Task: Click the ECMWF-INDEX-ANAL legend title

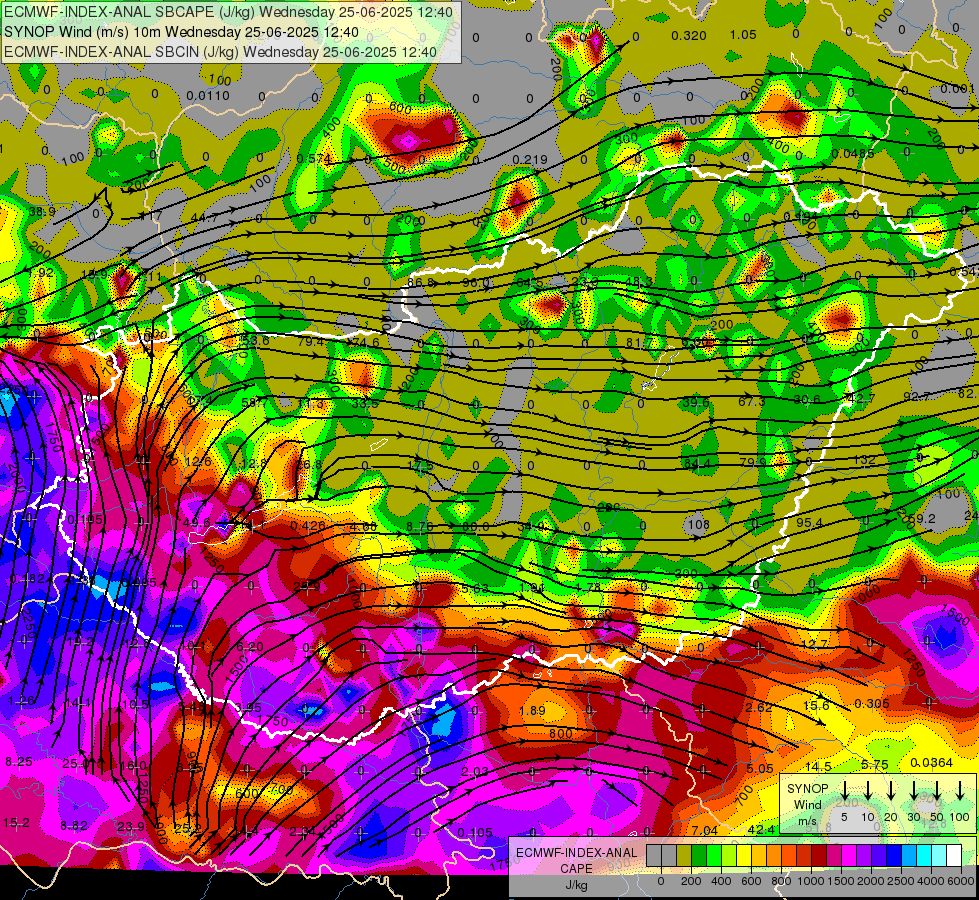Action: pos(576,853)
